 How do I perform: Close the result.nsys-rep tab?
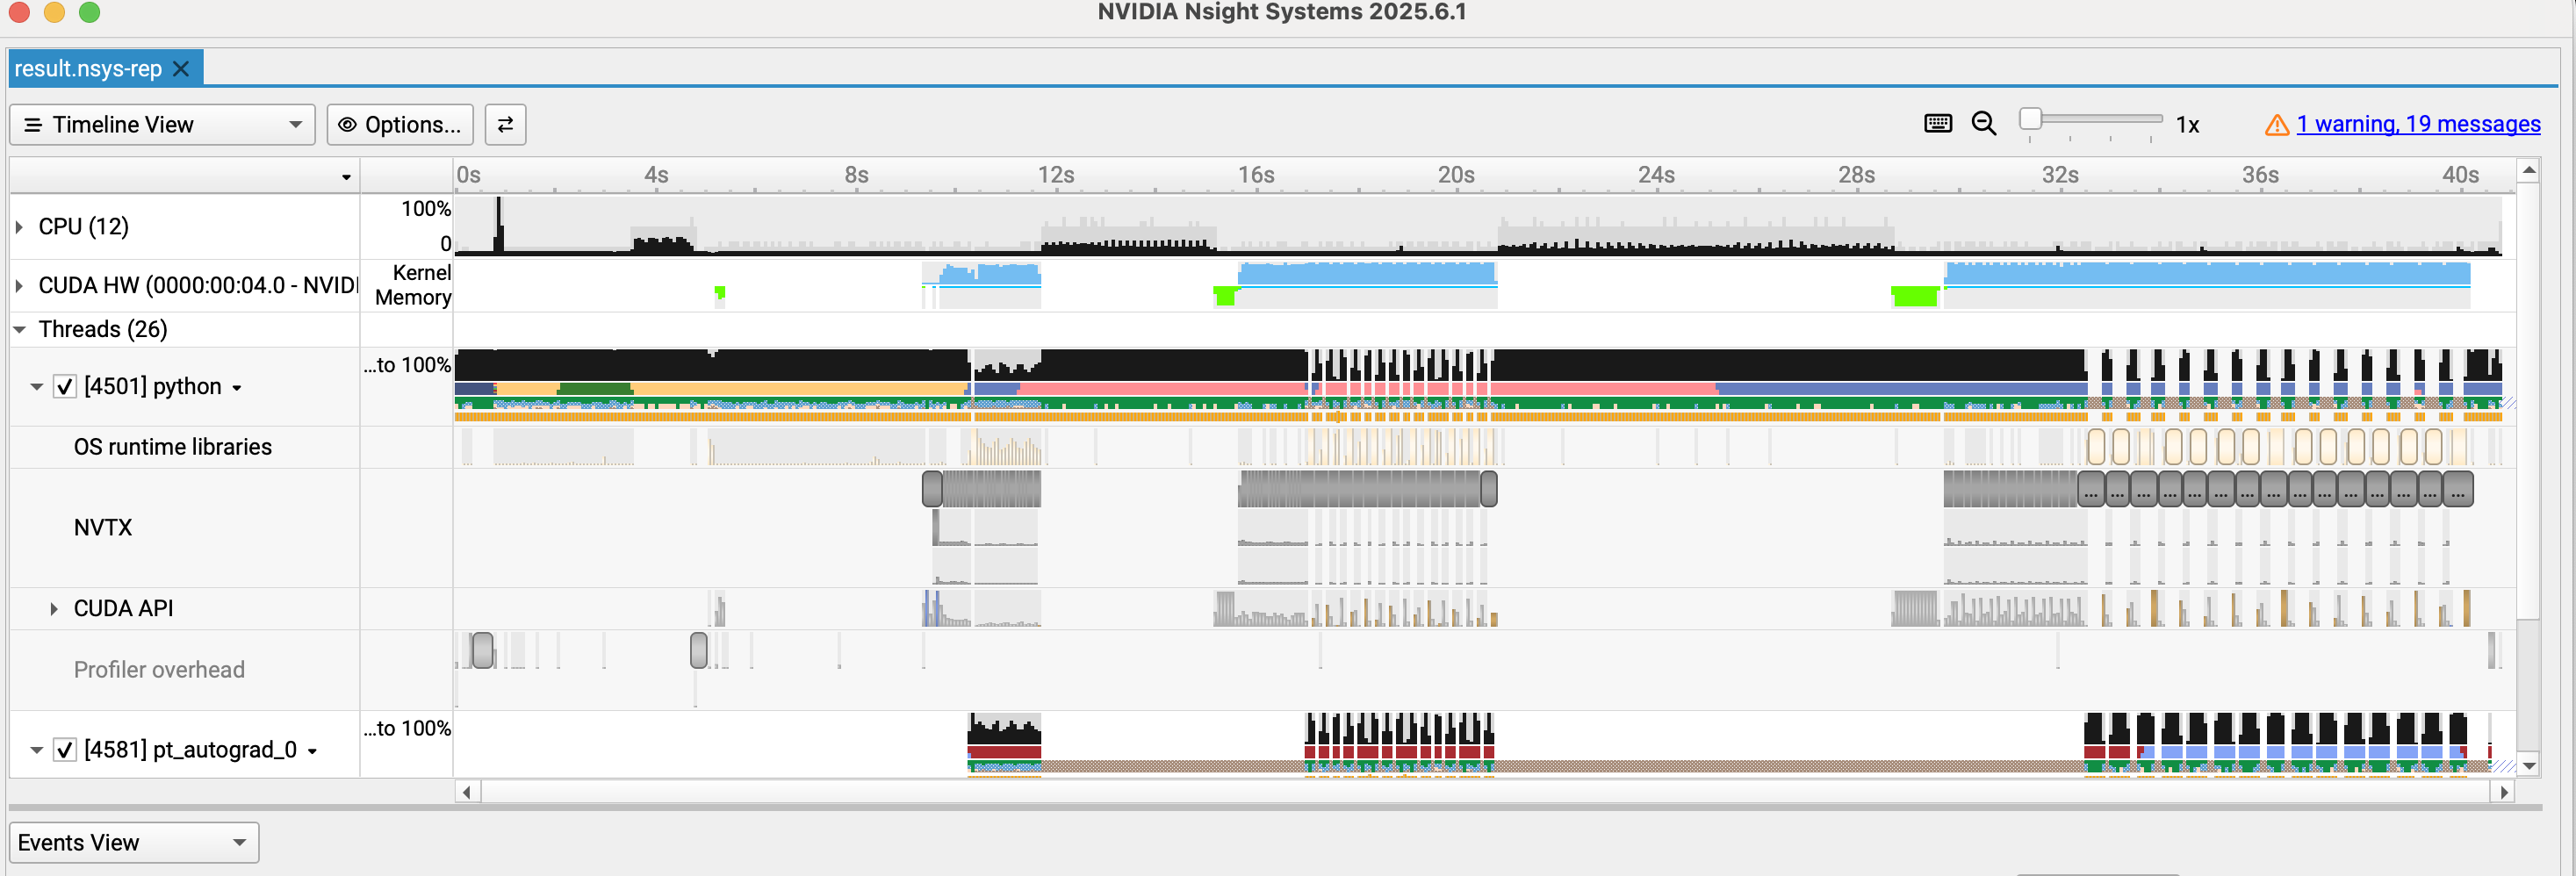coord(181,69)
